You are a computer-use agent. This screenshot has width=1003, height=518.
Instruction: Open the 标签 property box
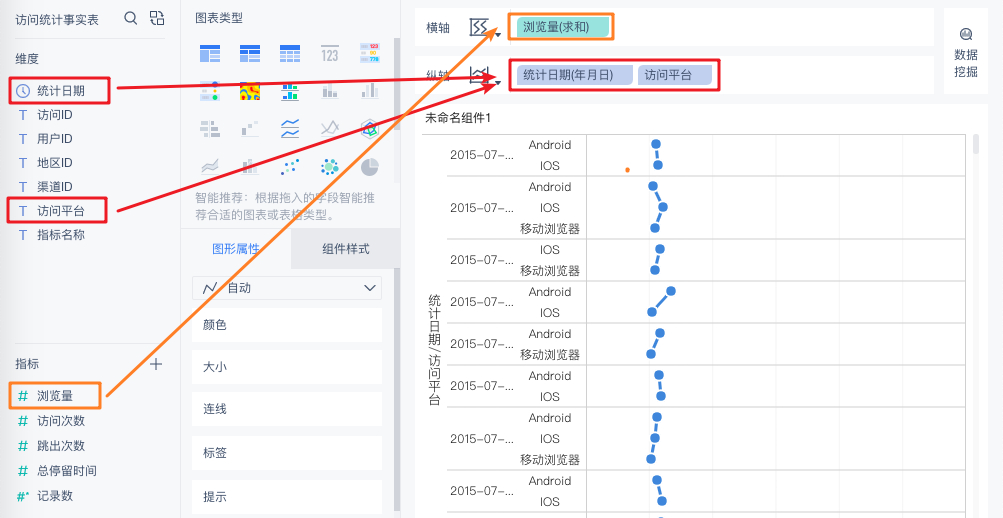[287, 453]
